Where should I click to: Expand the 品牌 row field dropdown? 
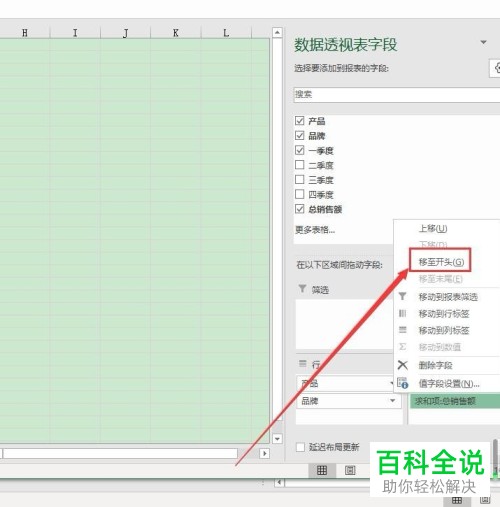click(x=393, y=400)
